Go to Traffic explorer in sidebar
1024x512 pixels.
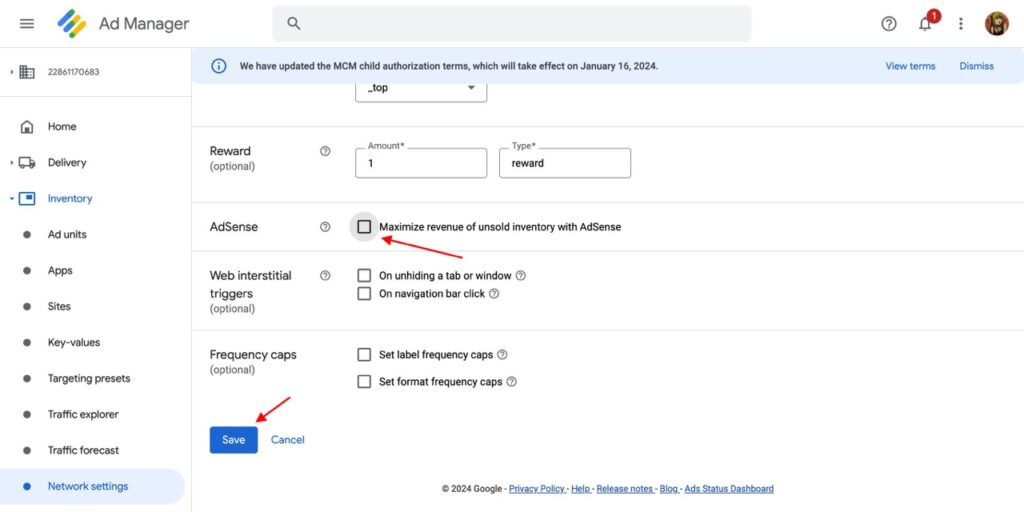(83, 415)
